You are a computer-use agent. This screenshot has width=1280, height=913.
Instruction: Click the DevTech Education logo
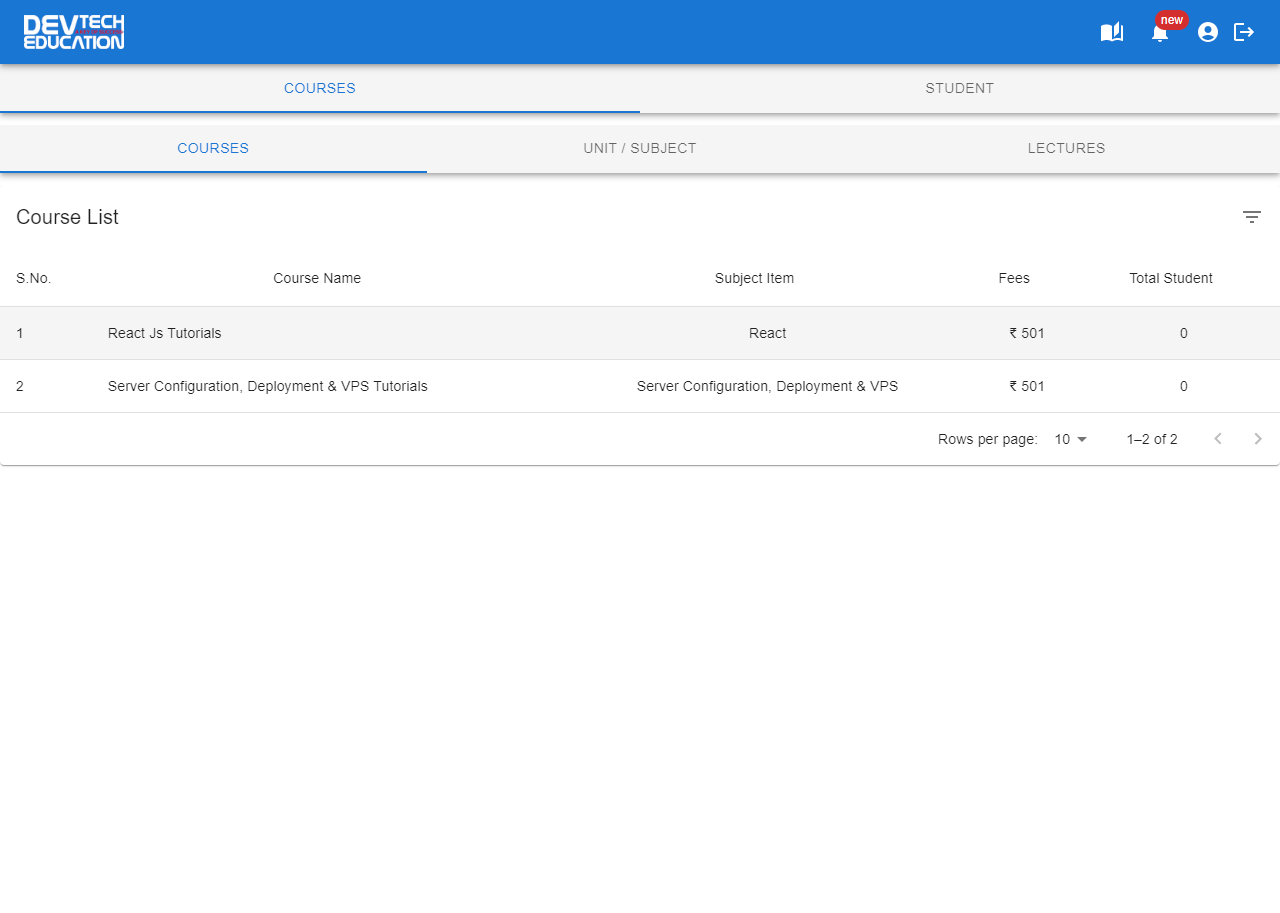pos(74,32)
